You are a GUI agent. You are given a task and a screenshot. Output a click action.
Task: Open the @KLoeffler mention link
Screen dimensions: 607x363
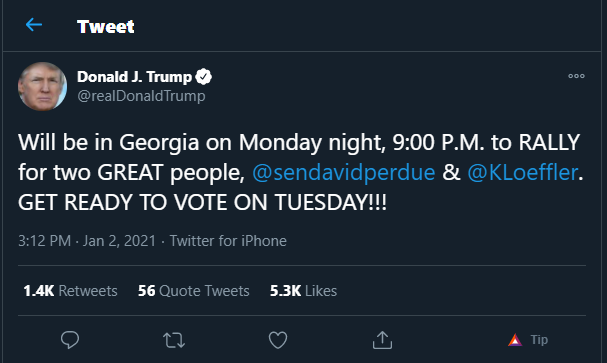click(523, 172)
